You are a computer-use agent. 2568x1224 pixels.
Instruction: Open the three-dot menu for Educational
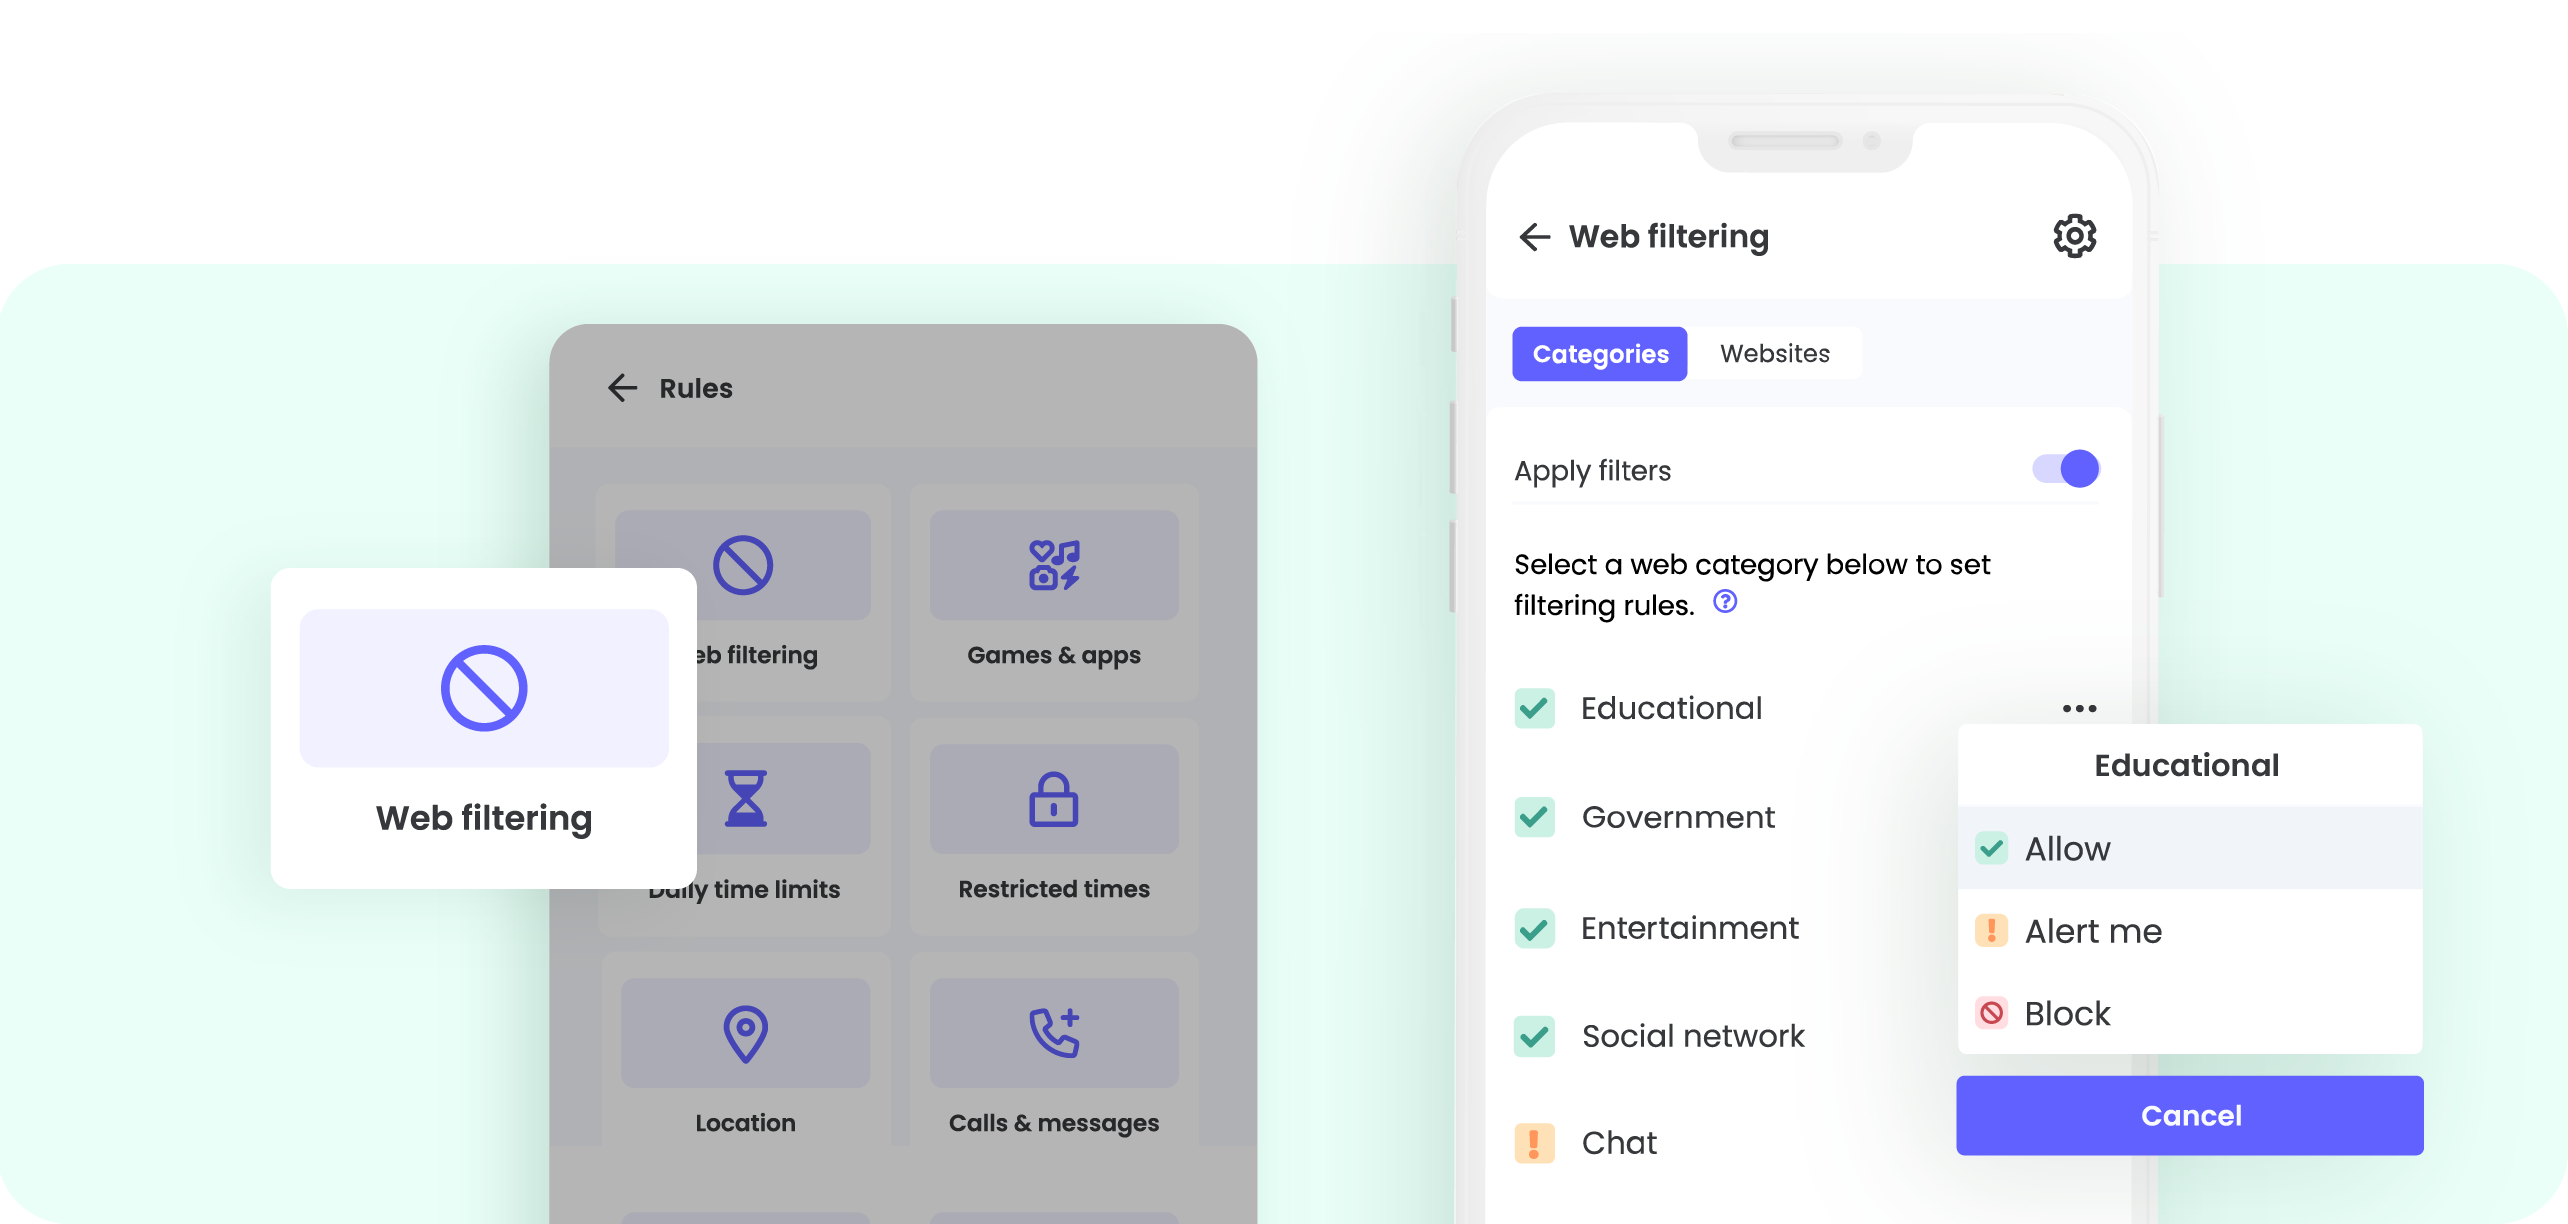click(x=2078, y=708)
